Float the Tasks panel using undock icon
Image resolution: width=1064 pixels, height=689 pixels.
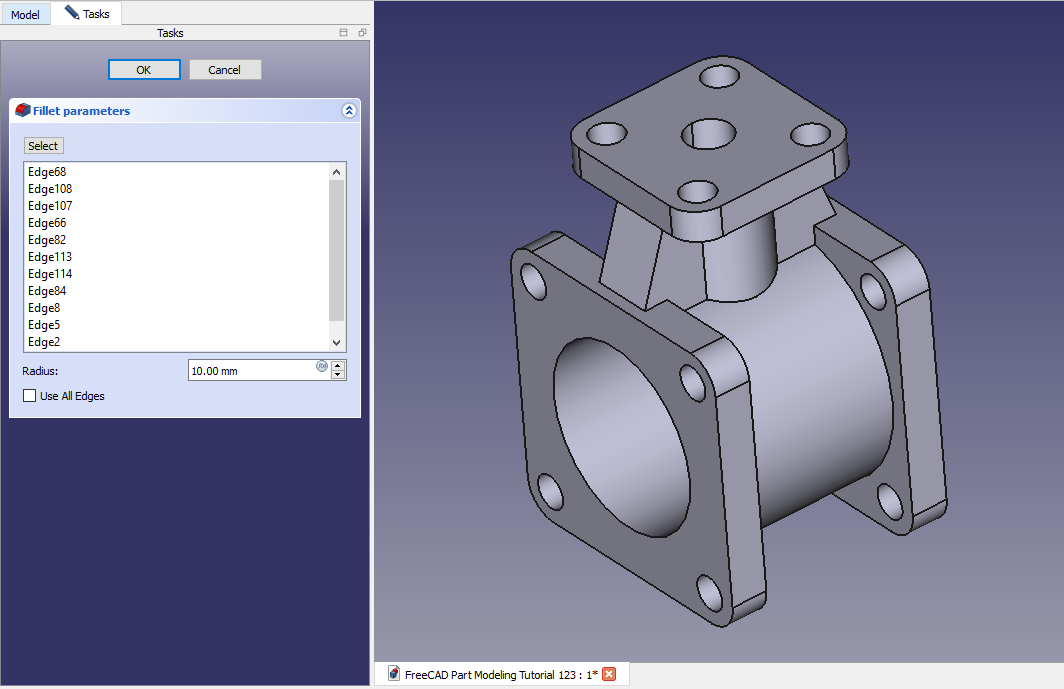(362, 33)
